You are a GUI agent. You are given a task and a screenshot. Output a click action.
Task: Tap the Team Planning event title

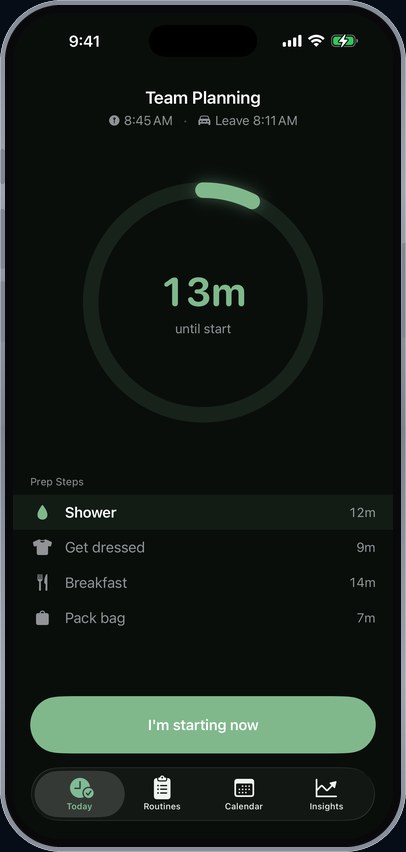(x=203, y=98)
